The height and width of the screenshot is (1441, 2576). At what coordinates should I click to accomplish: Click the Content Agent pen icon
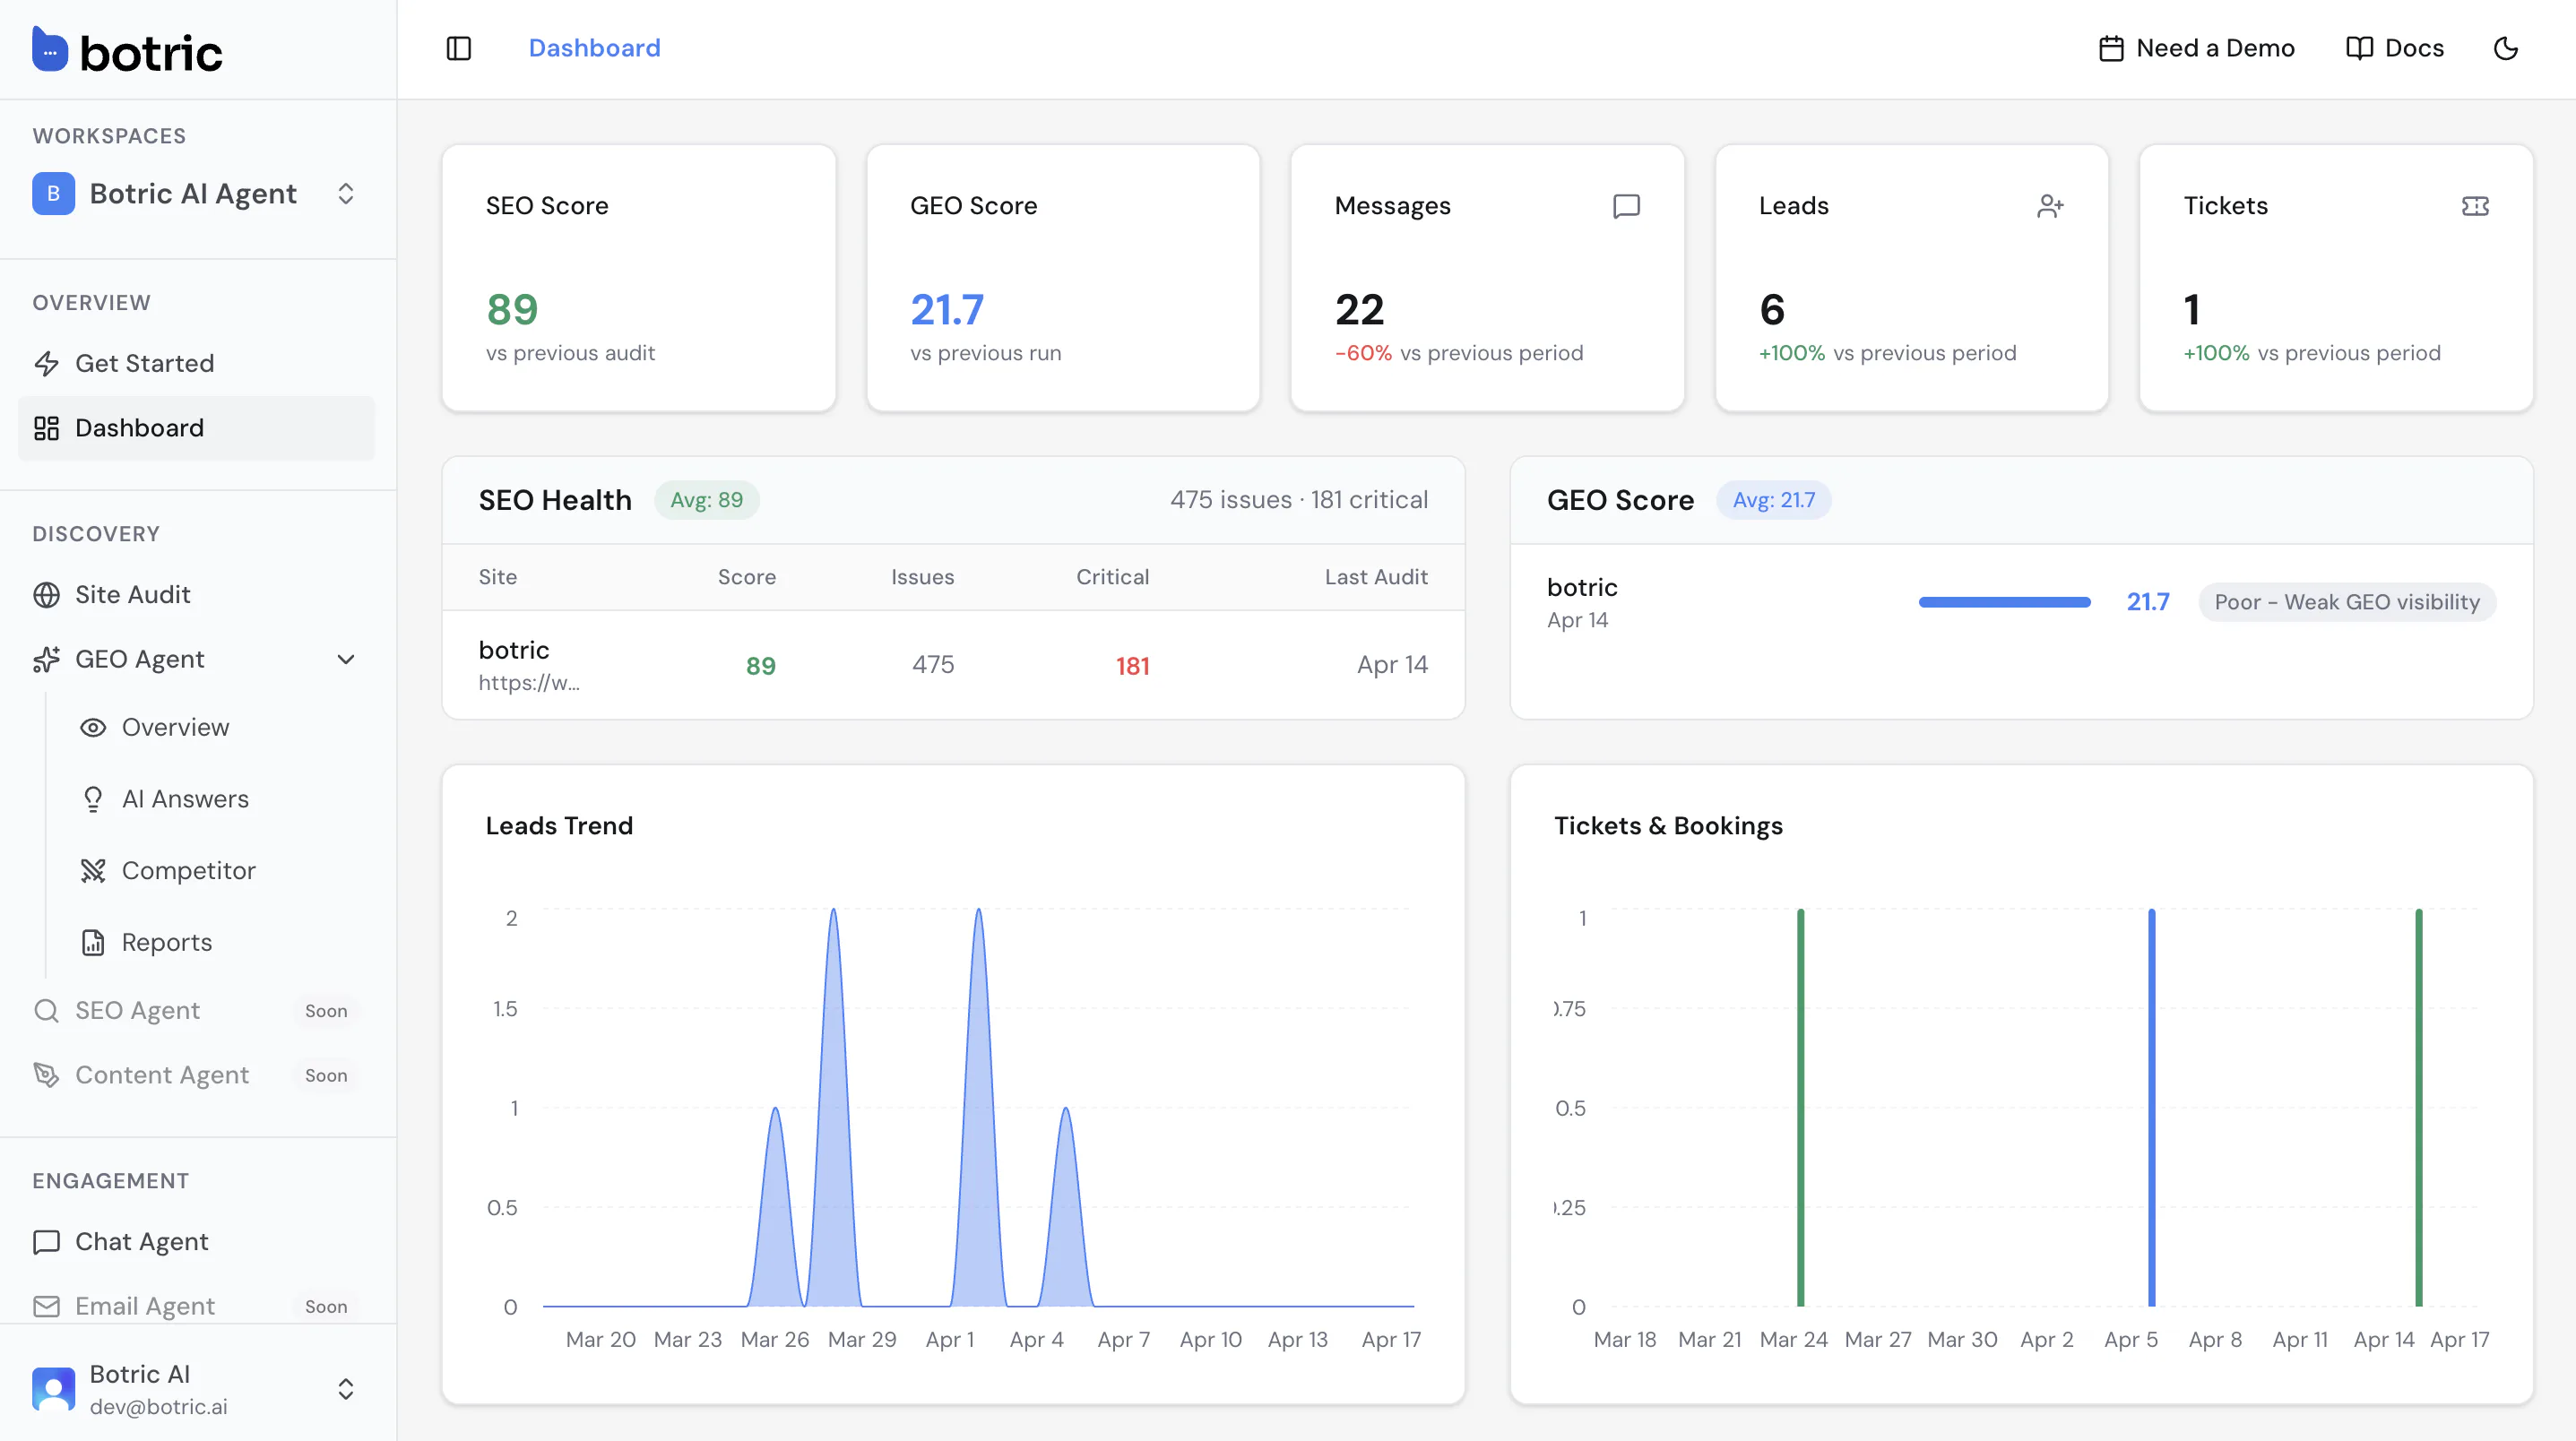pyautogui.click(x=46, y=1075)
